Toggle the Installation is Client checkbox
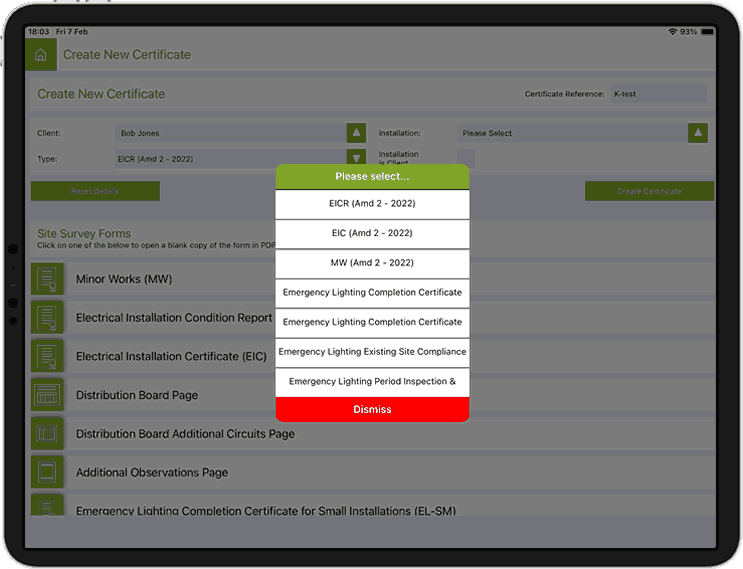 pos(466,158)
